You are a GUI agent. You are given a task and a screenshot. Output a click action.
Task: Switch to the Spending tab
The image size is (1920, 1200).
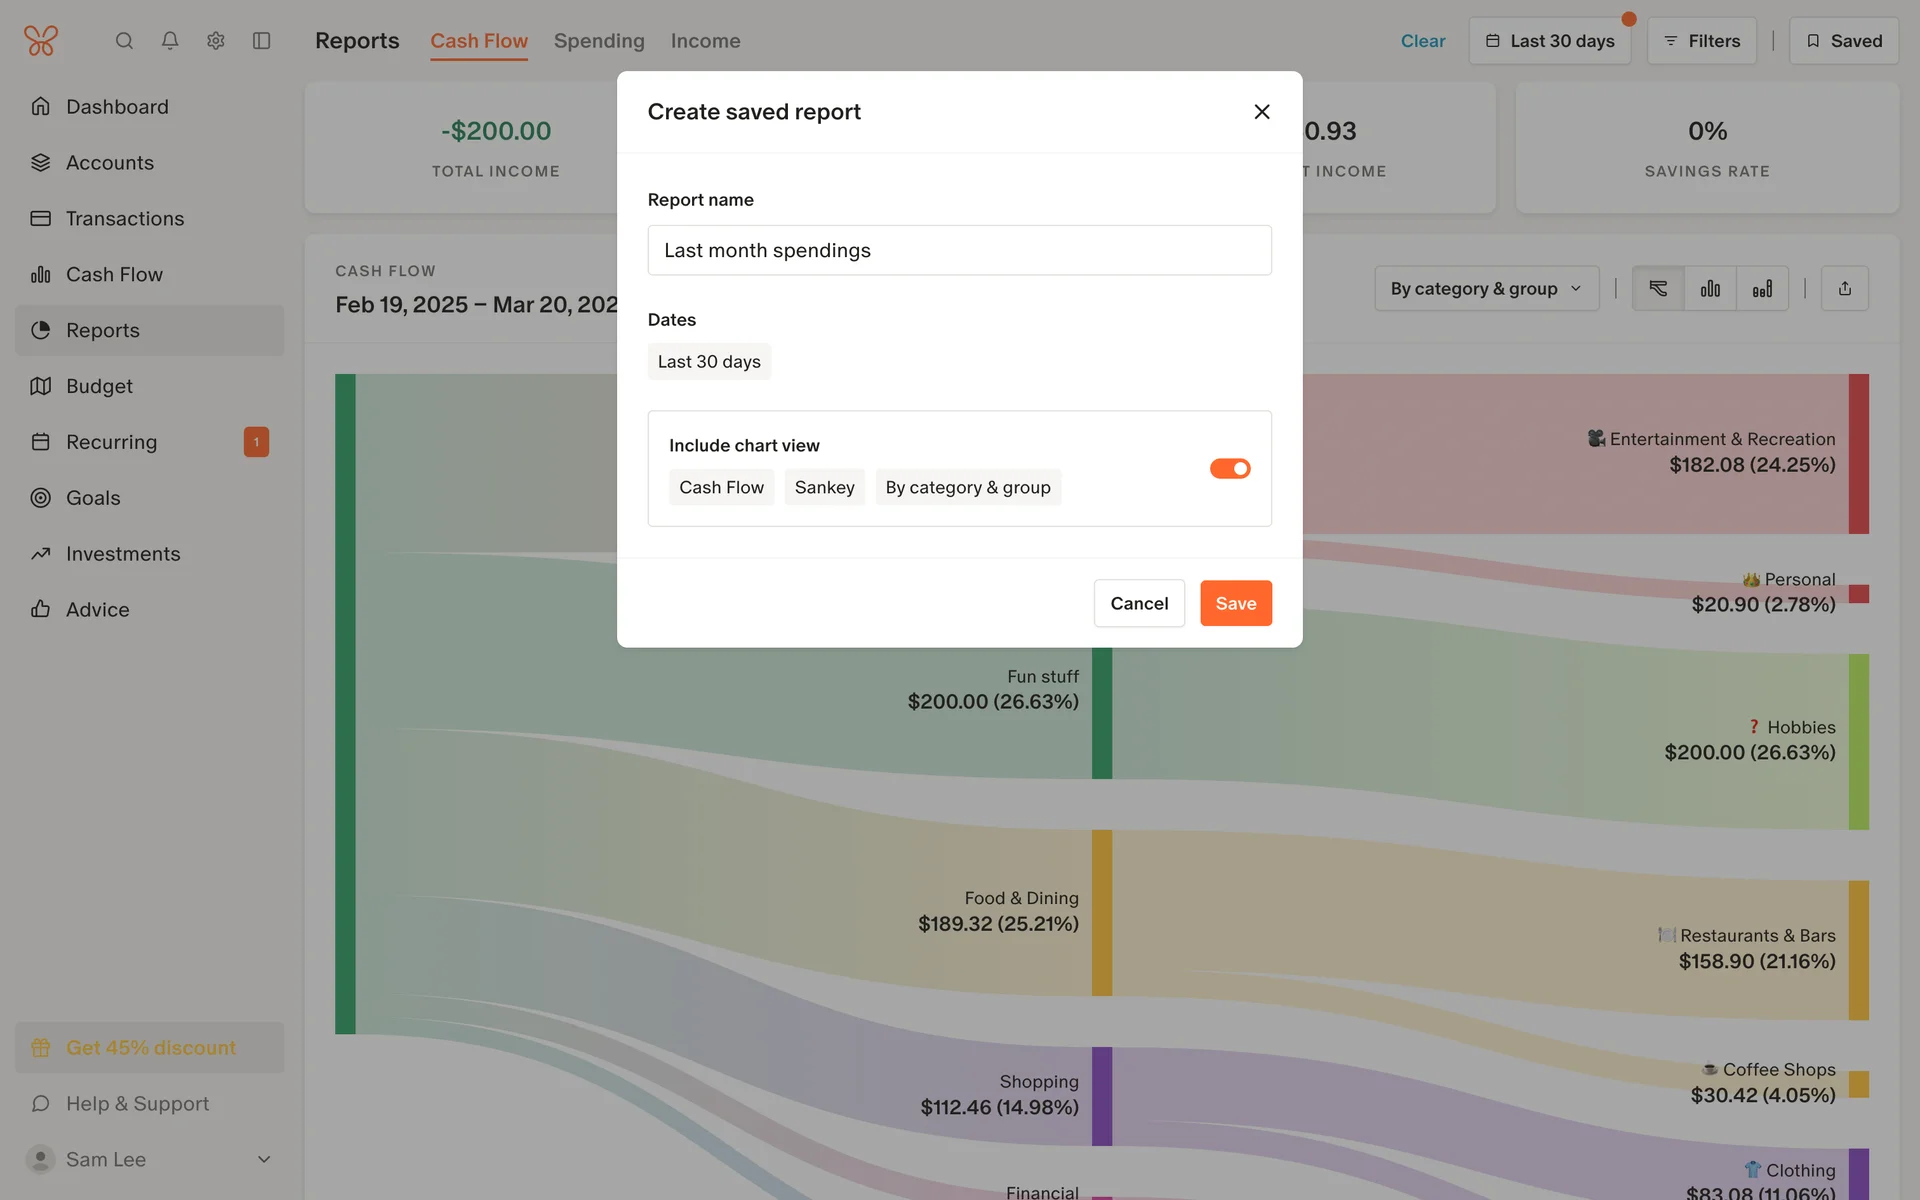[x=599, y=41]
